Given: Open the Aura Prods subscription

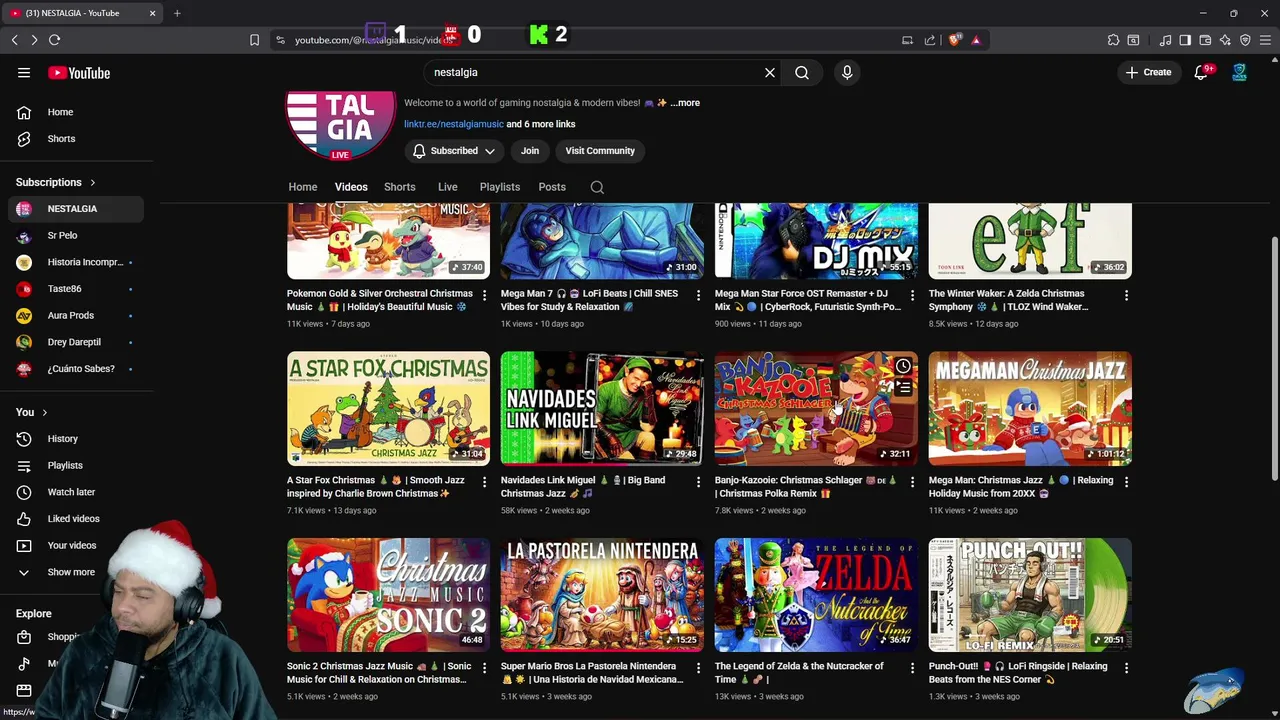Looking at the screenshot, I should 76,315.
